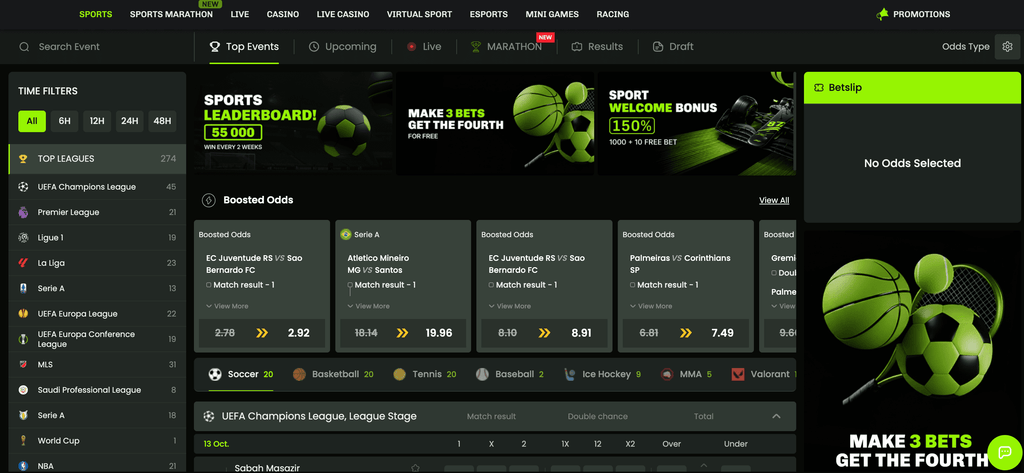Click the Ligue 1 logo icon
Screen dimensions: 1024x473
[24, 238]
